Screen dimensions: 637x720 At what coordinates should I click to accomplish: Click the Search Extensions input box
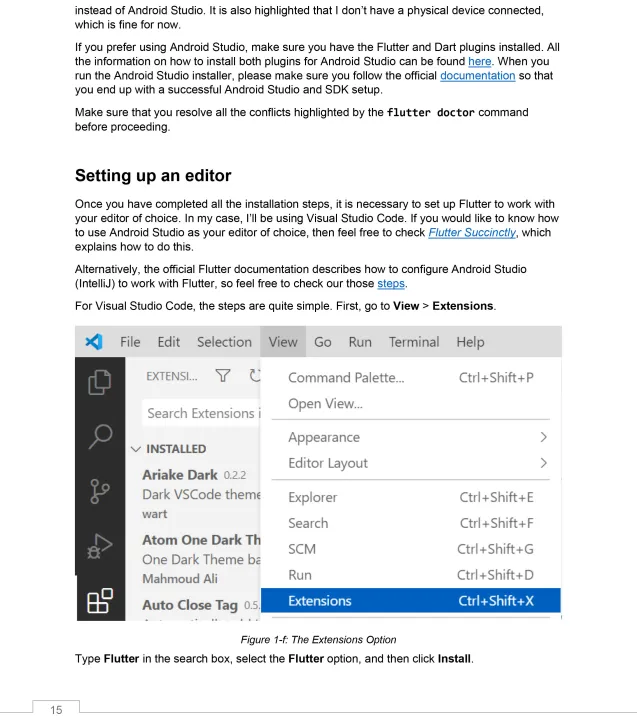pos(202,413)
